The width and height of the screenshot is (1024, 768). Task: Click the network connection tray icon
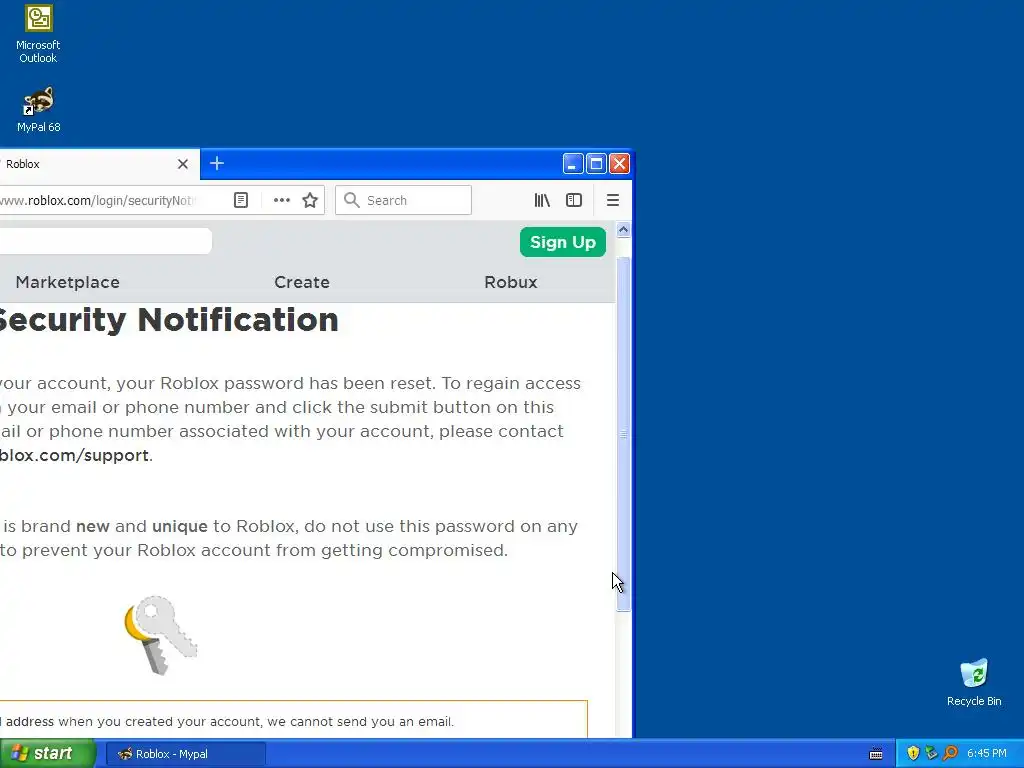(x=931, y=753)
